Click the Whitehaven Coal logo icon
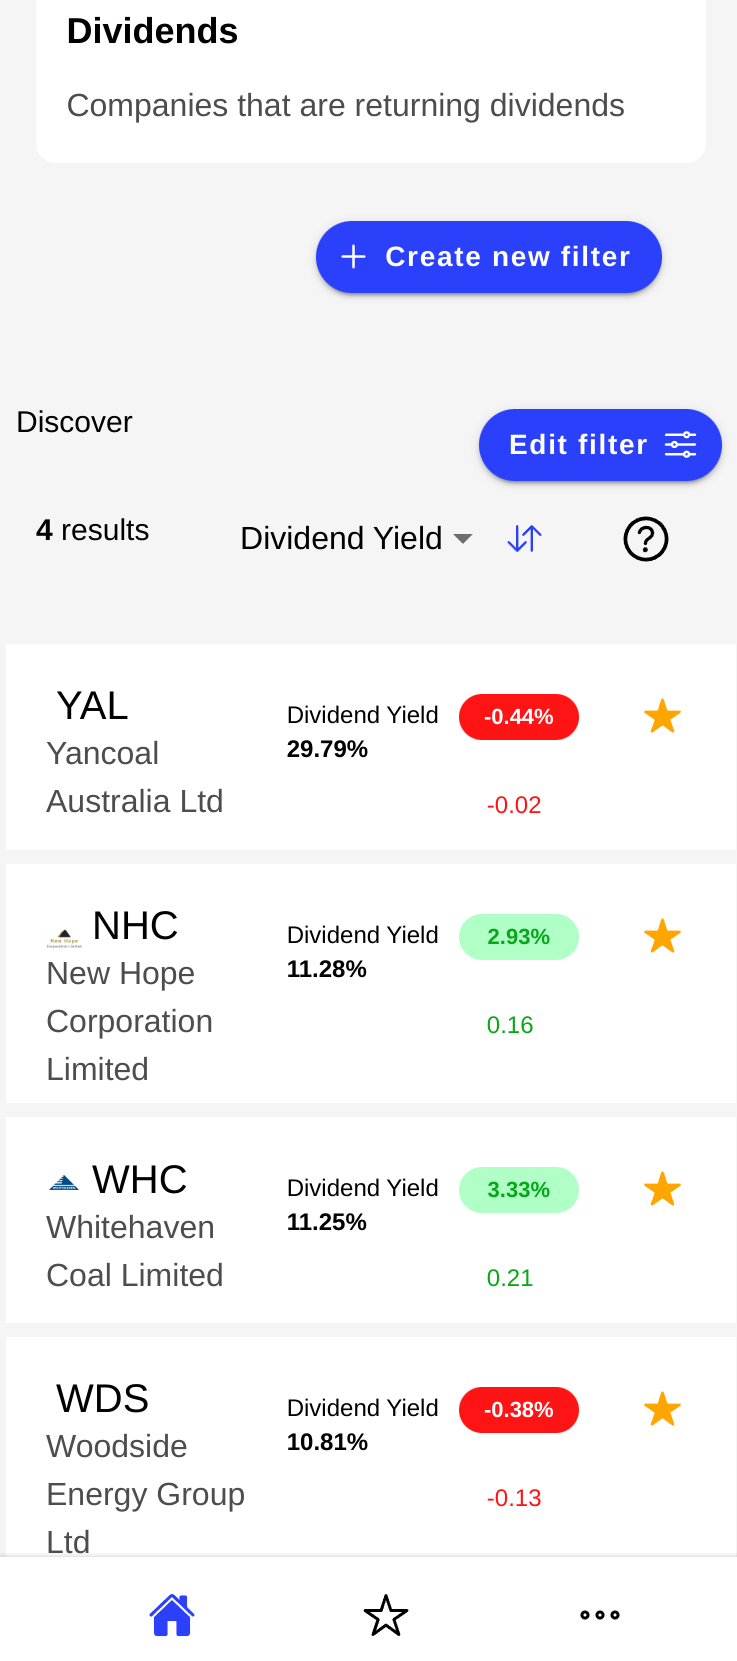737x1661 pixels. click(64, 1183)
